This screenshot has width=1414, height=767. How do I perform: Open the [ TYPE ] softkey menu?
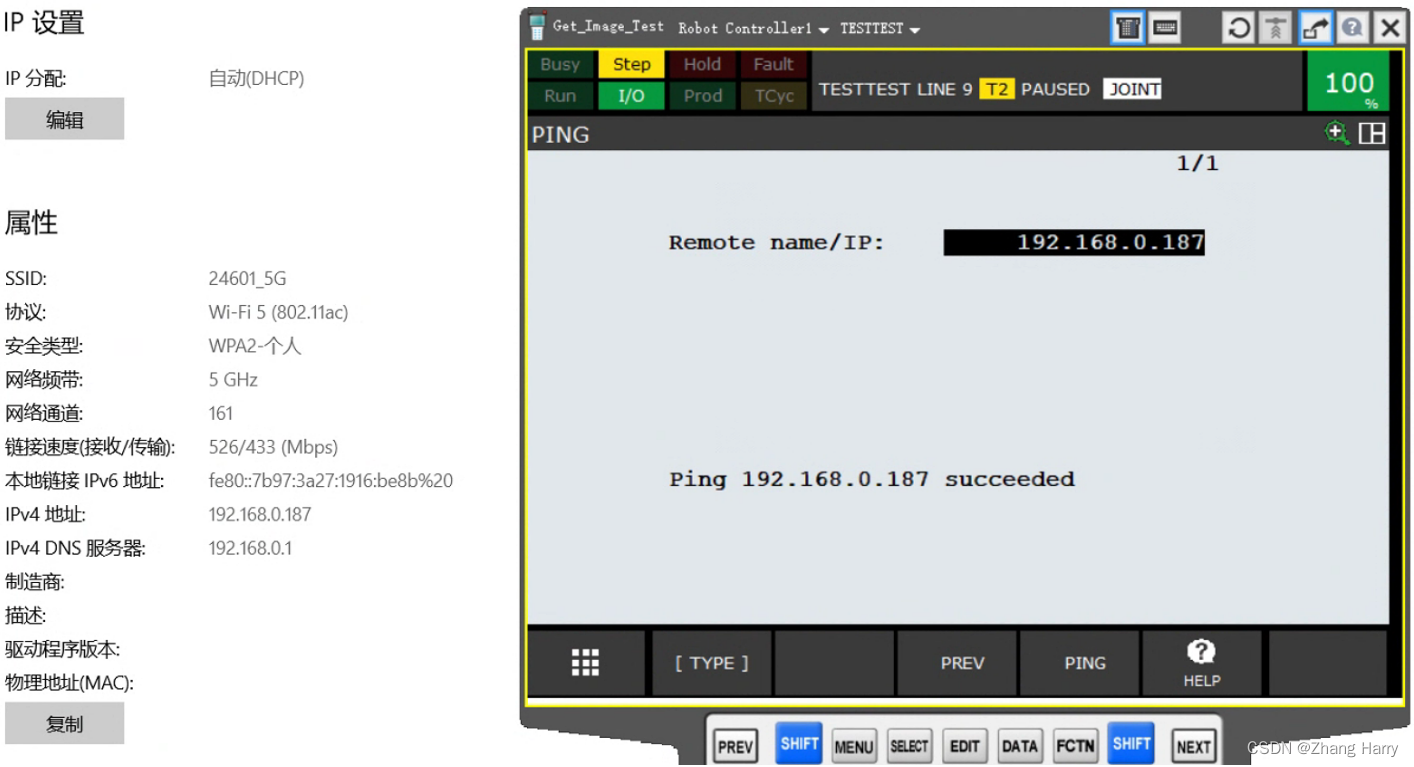(712, 663)
